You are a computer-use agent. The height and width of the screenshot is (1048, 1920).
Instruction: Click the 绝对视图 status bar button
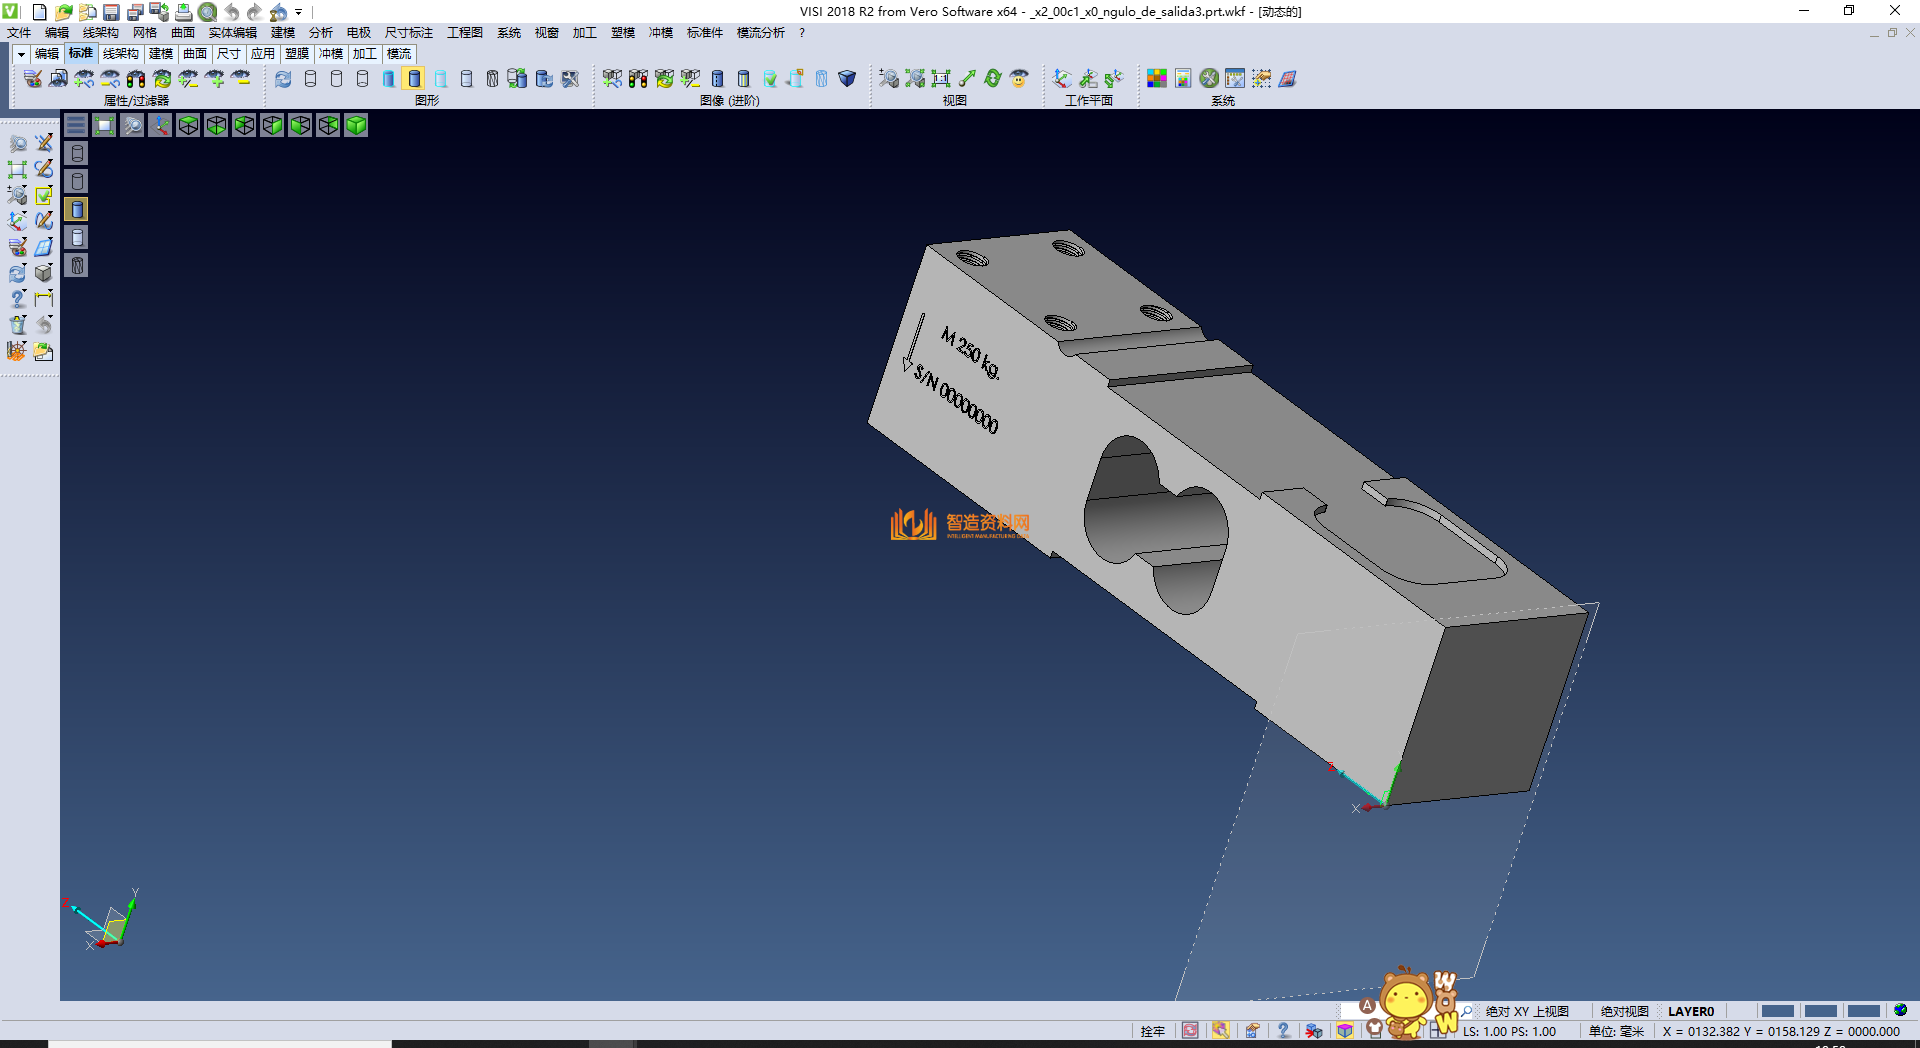click(1624, 1011)
